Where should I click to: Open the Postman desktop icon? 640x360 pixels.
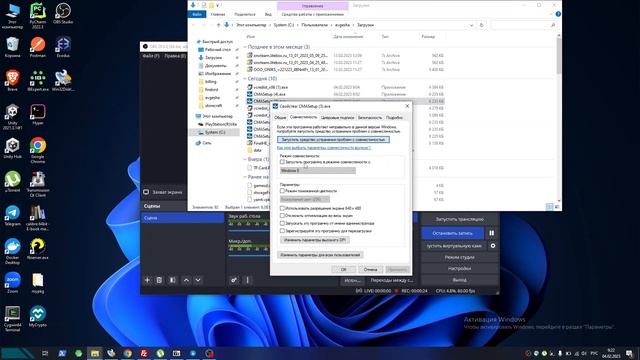(x=38, y=47)
